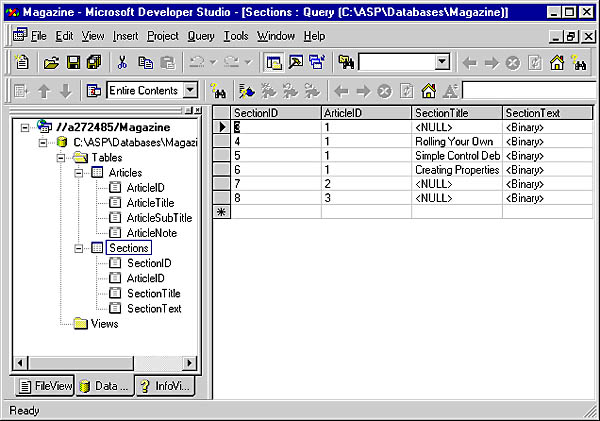Open the Query menu
The width and height of the screenshot is (600, 421).
201,36
